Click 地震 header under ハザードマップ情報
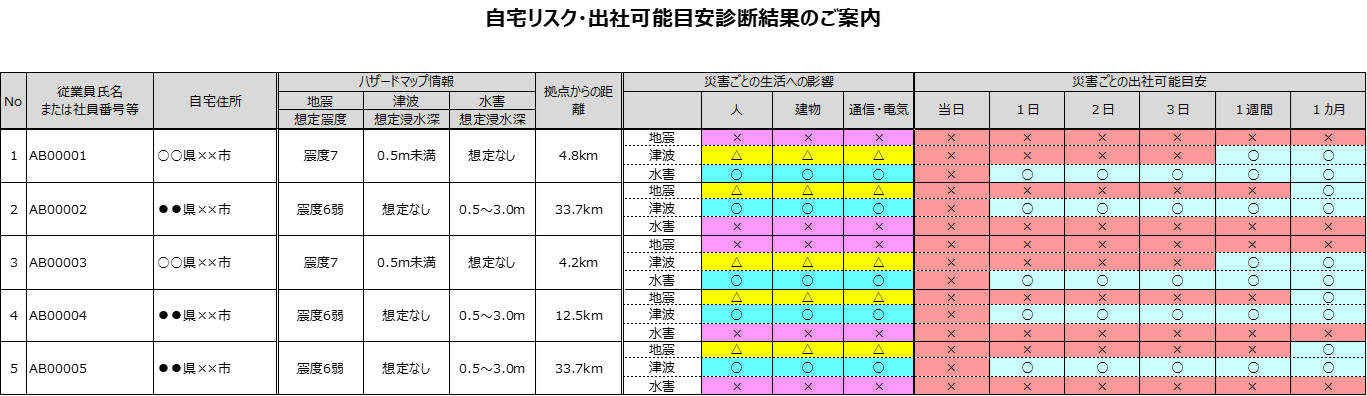1367x396 pixels. pyautogui.click(x=320, y=101)
